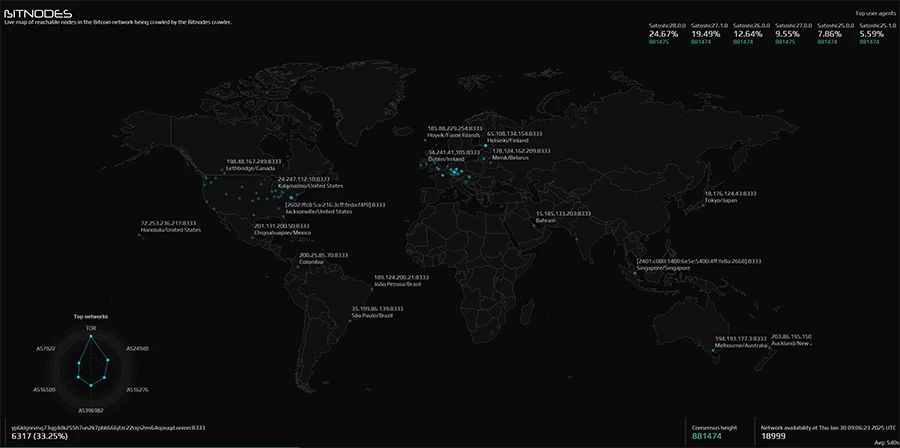Click the Bahrain node dot
Screen dimensions: 900x448
coord(534,225)
